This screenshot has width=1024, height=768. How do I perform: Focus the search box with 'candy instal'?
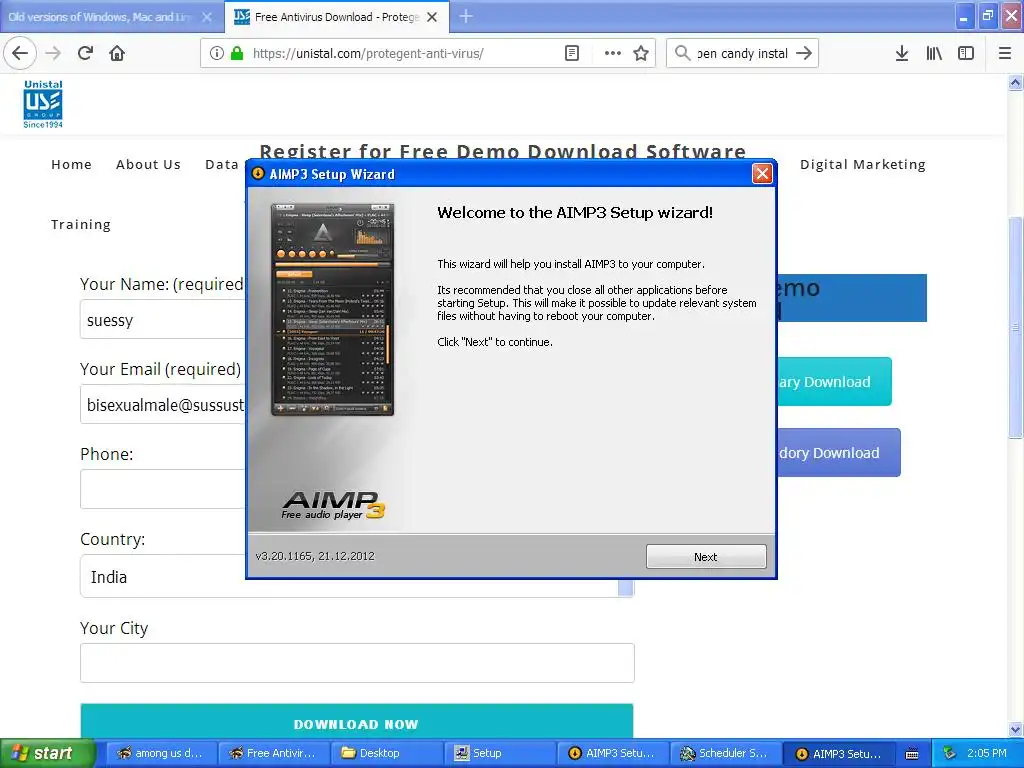[743, 54]
